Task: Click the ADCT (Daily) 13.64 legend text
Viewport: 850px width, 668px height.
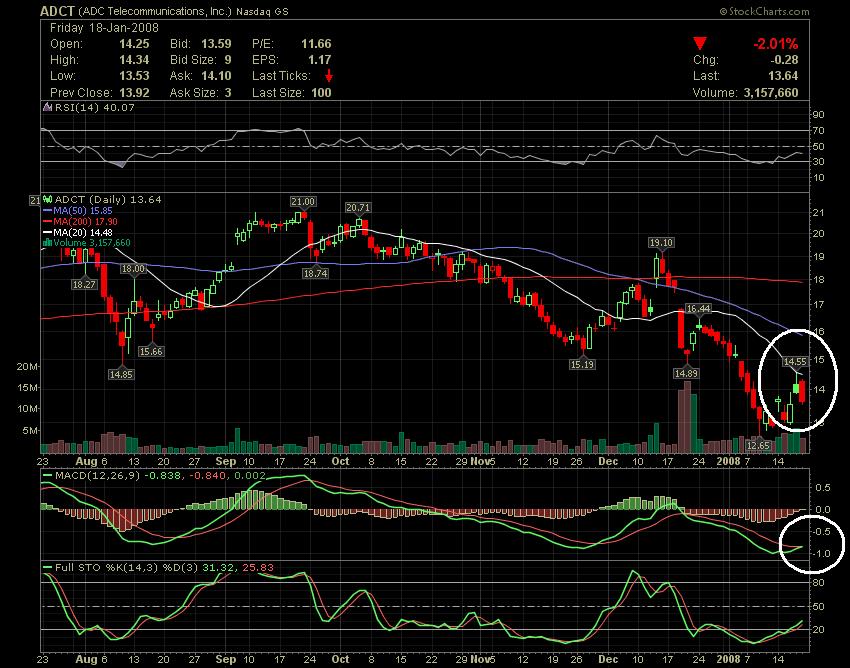Action: pyautogui.click(x=108, y=200)
